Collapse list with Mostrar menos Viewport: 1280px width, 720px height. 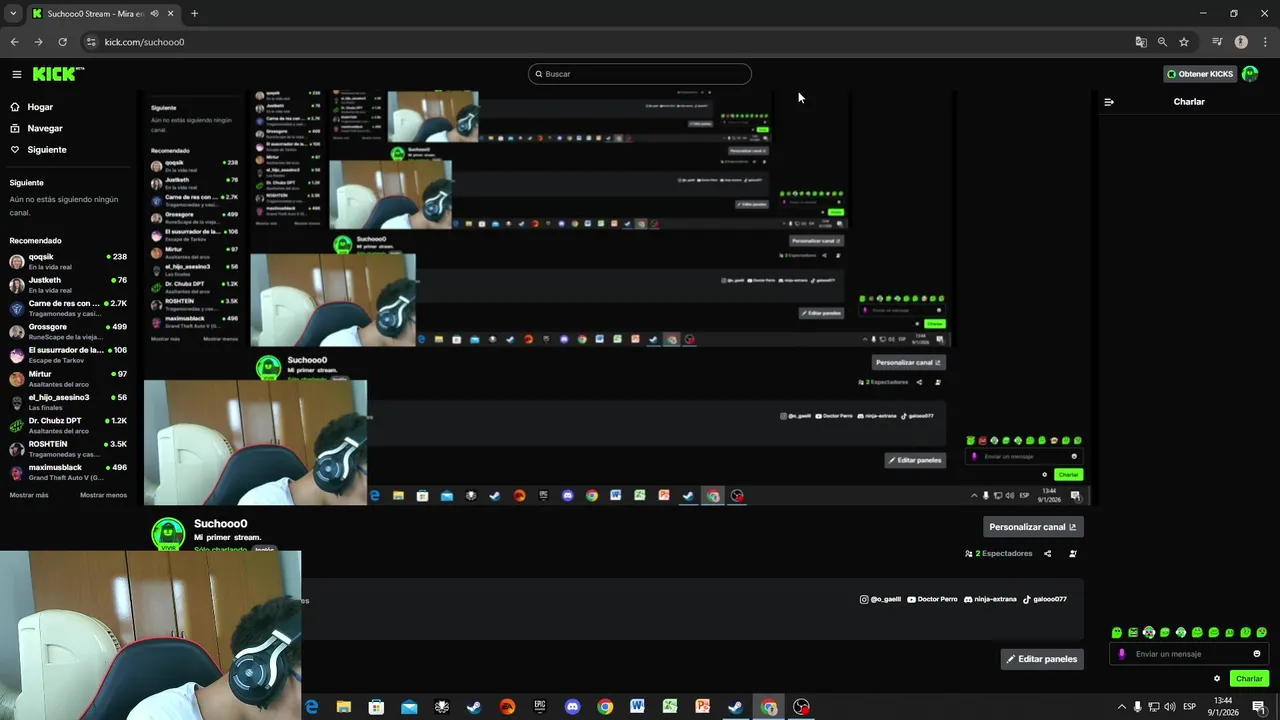point(103,495)
